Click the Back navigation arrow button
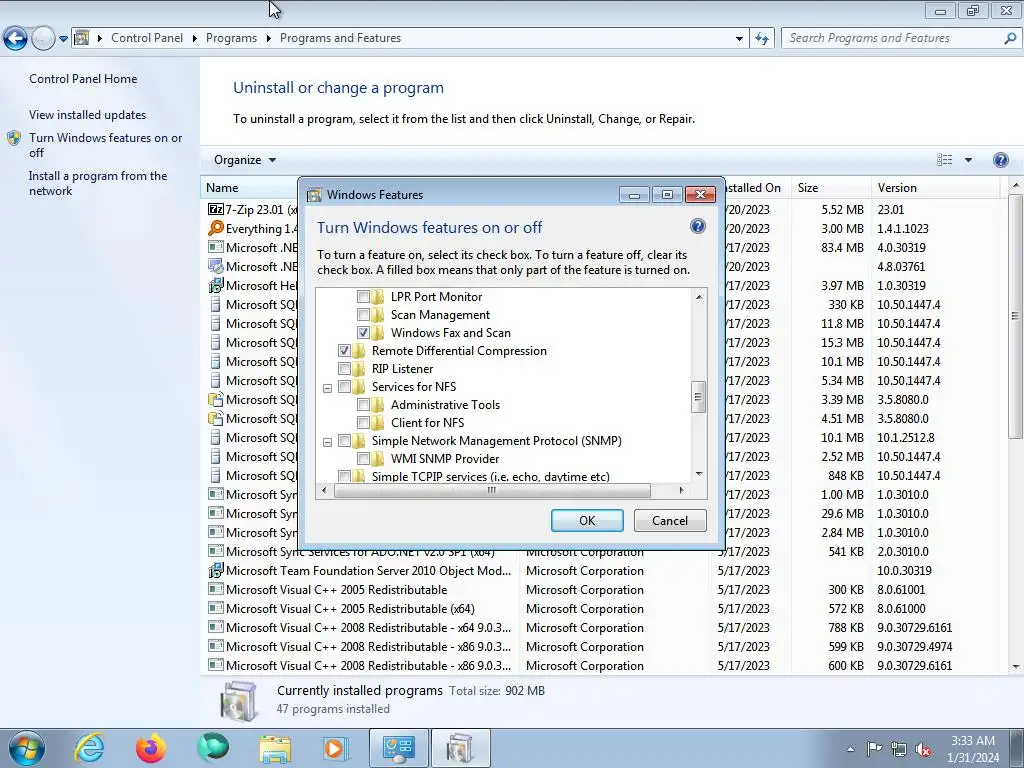The height and width of the screenshot is (768, 1024). coord(16,39)
